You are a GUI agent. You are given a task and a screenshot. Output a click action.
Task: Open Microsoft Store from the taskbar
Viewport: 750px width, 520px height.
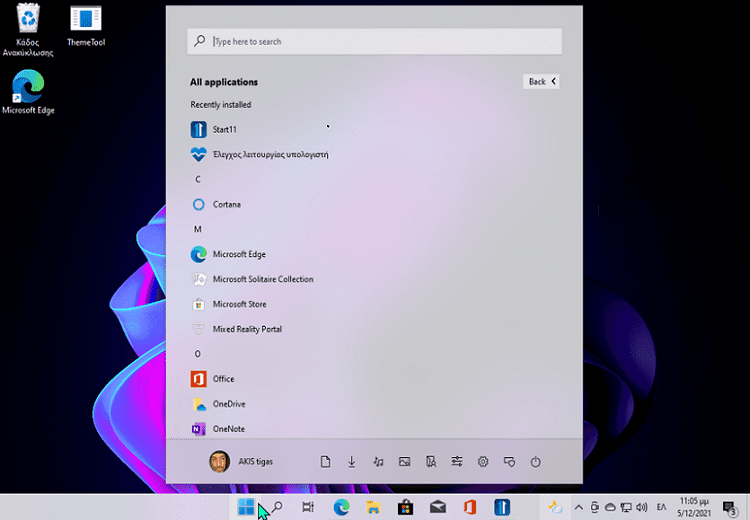point(406,507)
